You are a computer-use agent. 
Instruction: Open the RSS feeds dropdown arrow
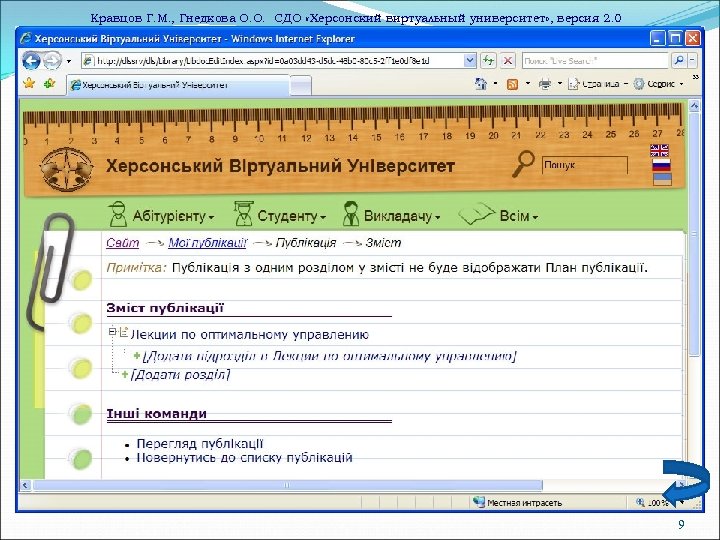528,84
